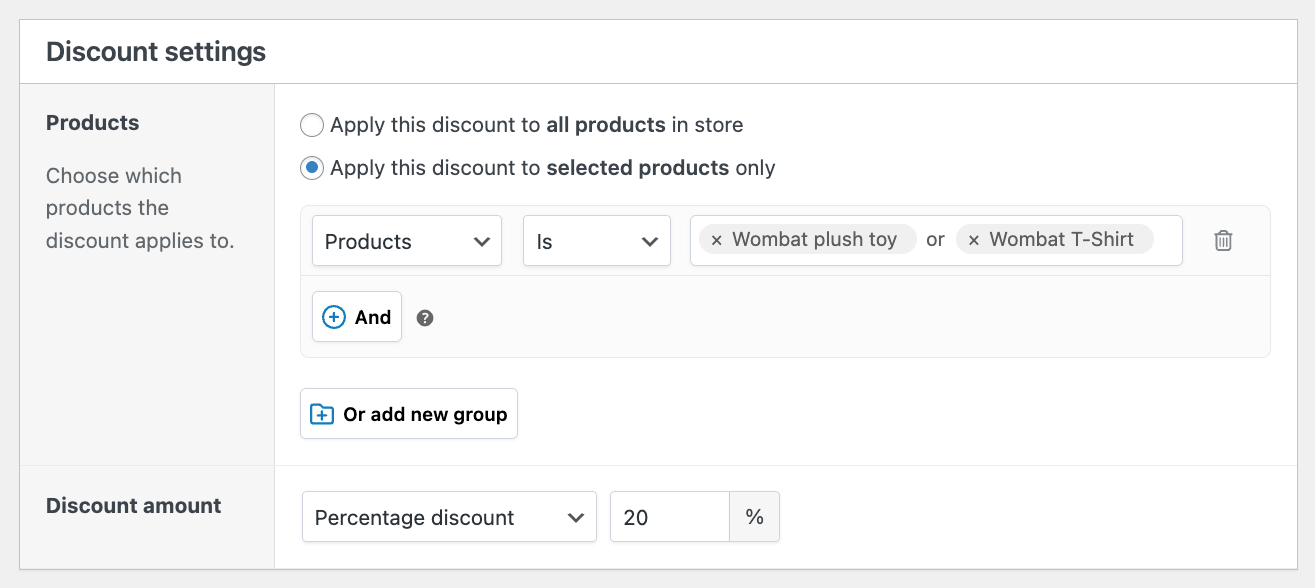Select apply discount to all products
Viewport: 1315px width, 588px height.
[313, 125]
